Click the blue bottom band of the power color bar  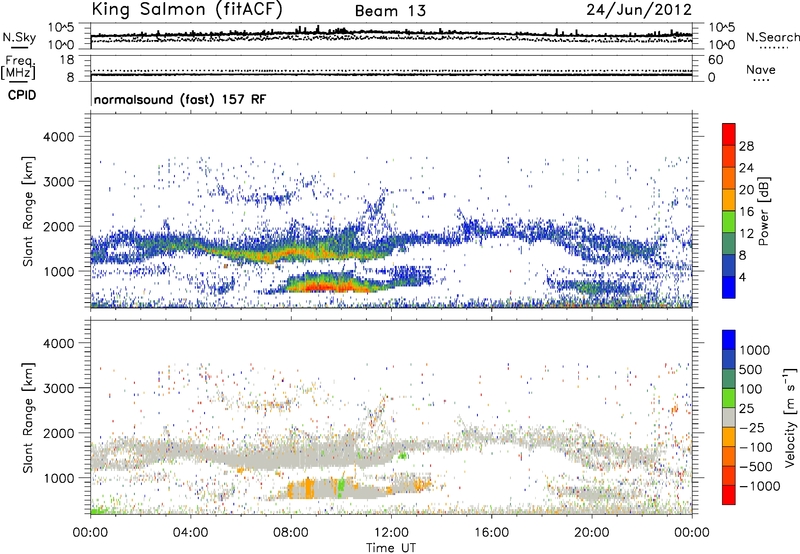point(729,287)
